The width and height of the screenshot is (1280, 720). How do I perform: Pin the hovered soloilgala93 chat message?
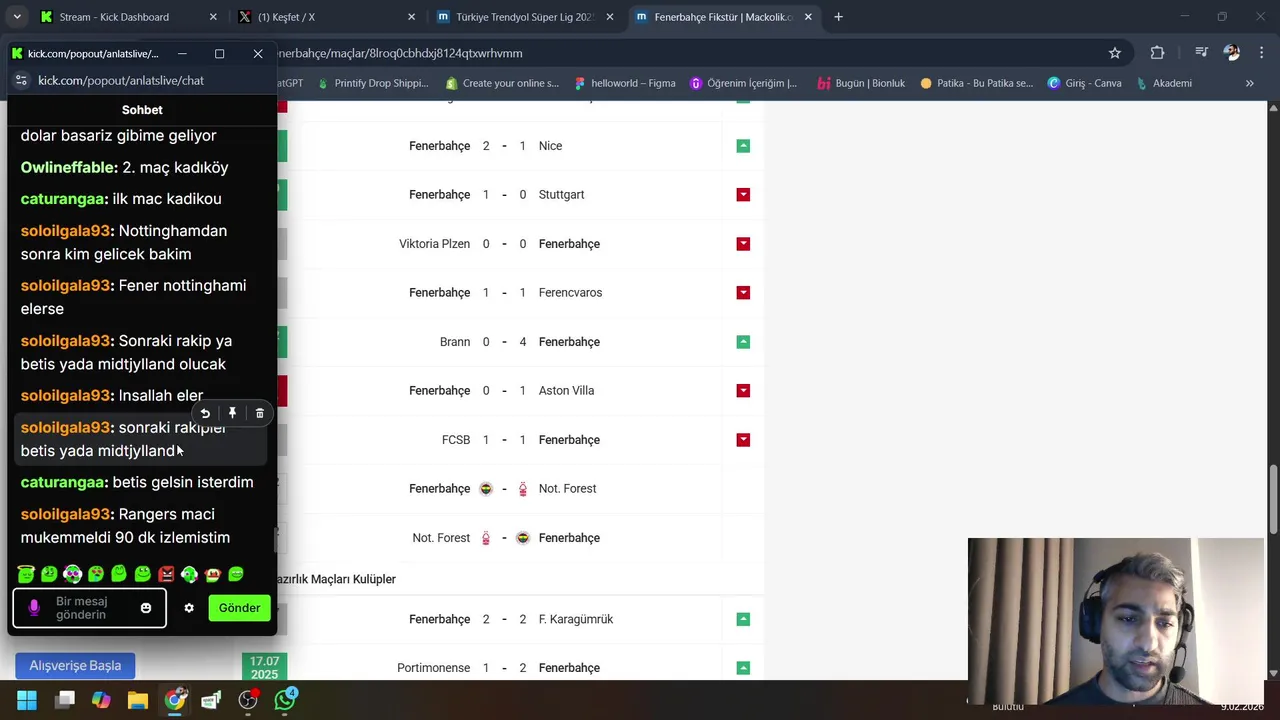point(232,413)
